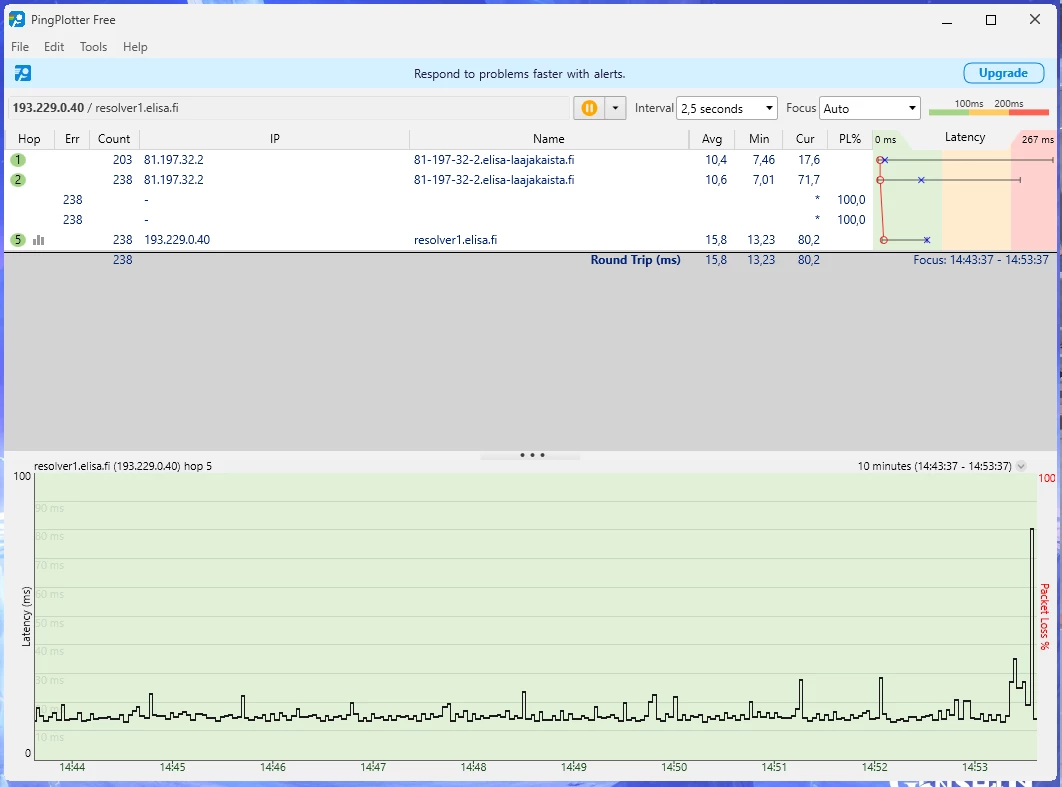This screenshot has height=787, width=1062.
Task: Open the Interval dropdown showing 2,5 seconds
Action: click(727, 108)
